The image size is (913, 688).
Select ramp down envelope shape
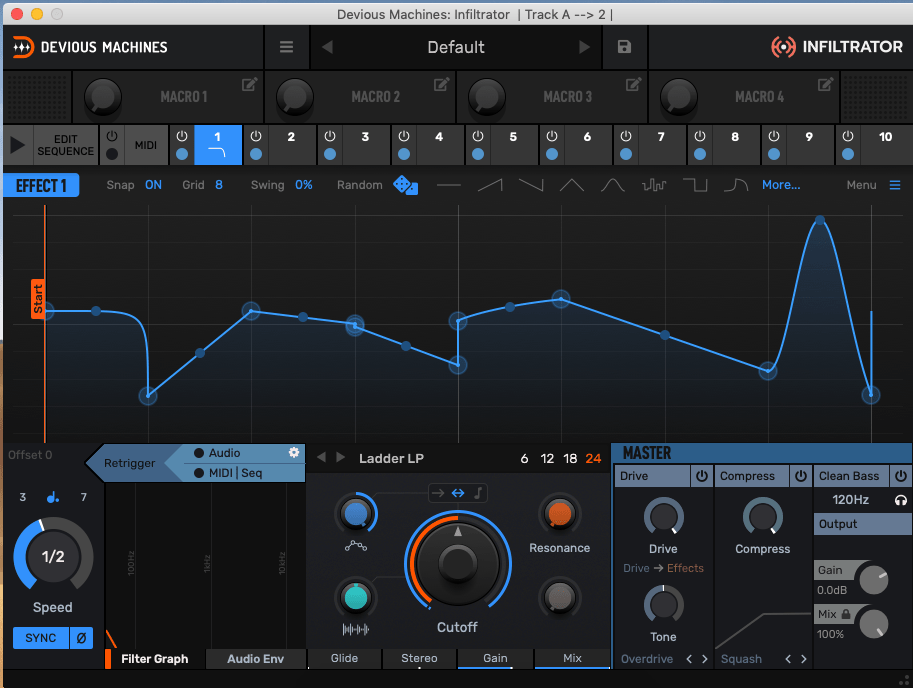[x=531, y=186]
